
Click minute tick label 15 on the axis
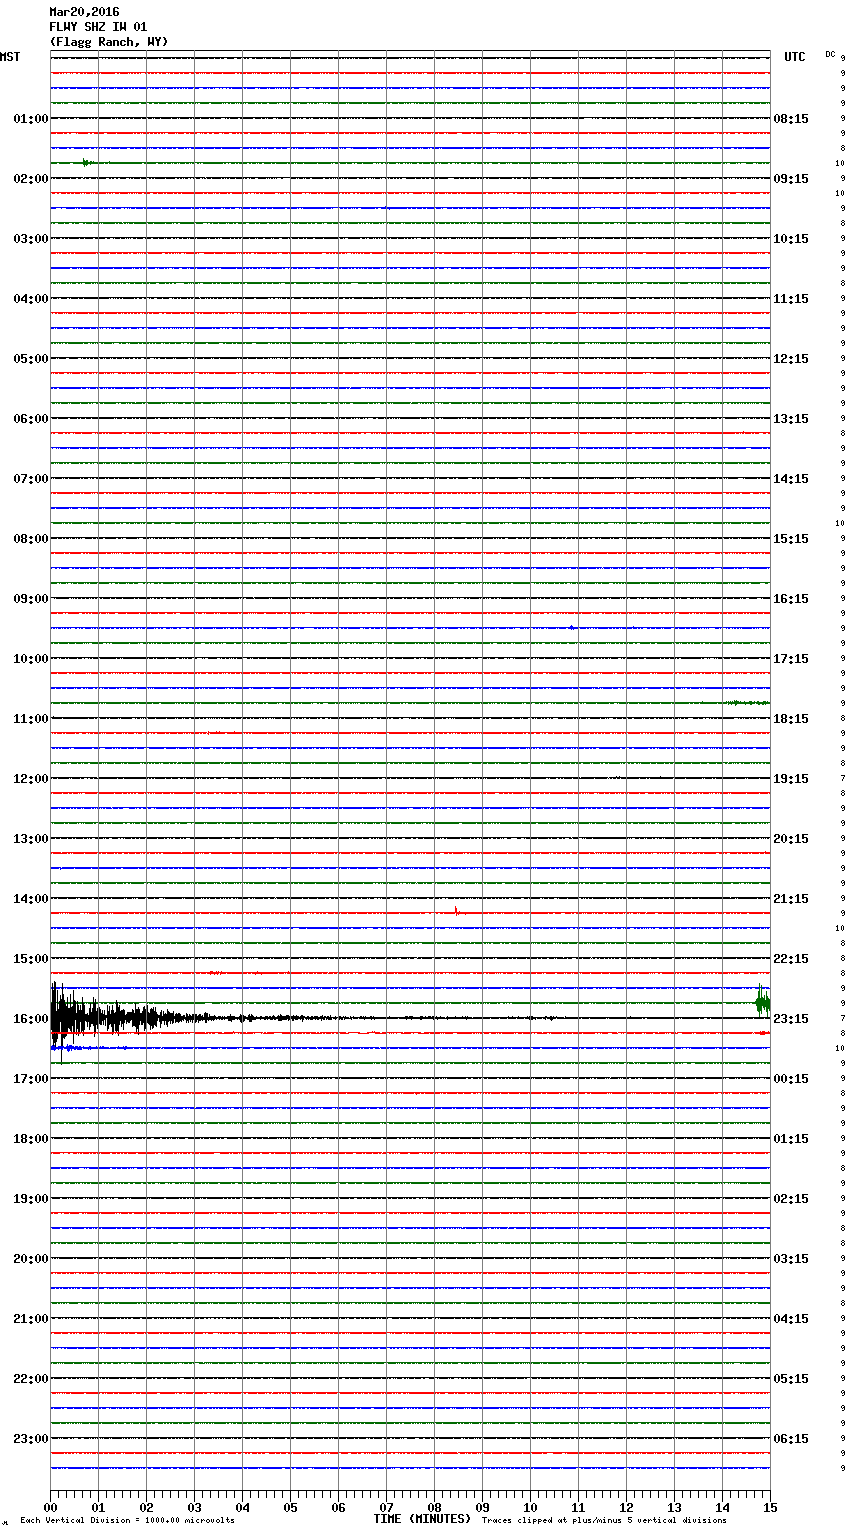pos(770,1507)
